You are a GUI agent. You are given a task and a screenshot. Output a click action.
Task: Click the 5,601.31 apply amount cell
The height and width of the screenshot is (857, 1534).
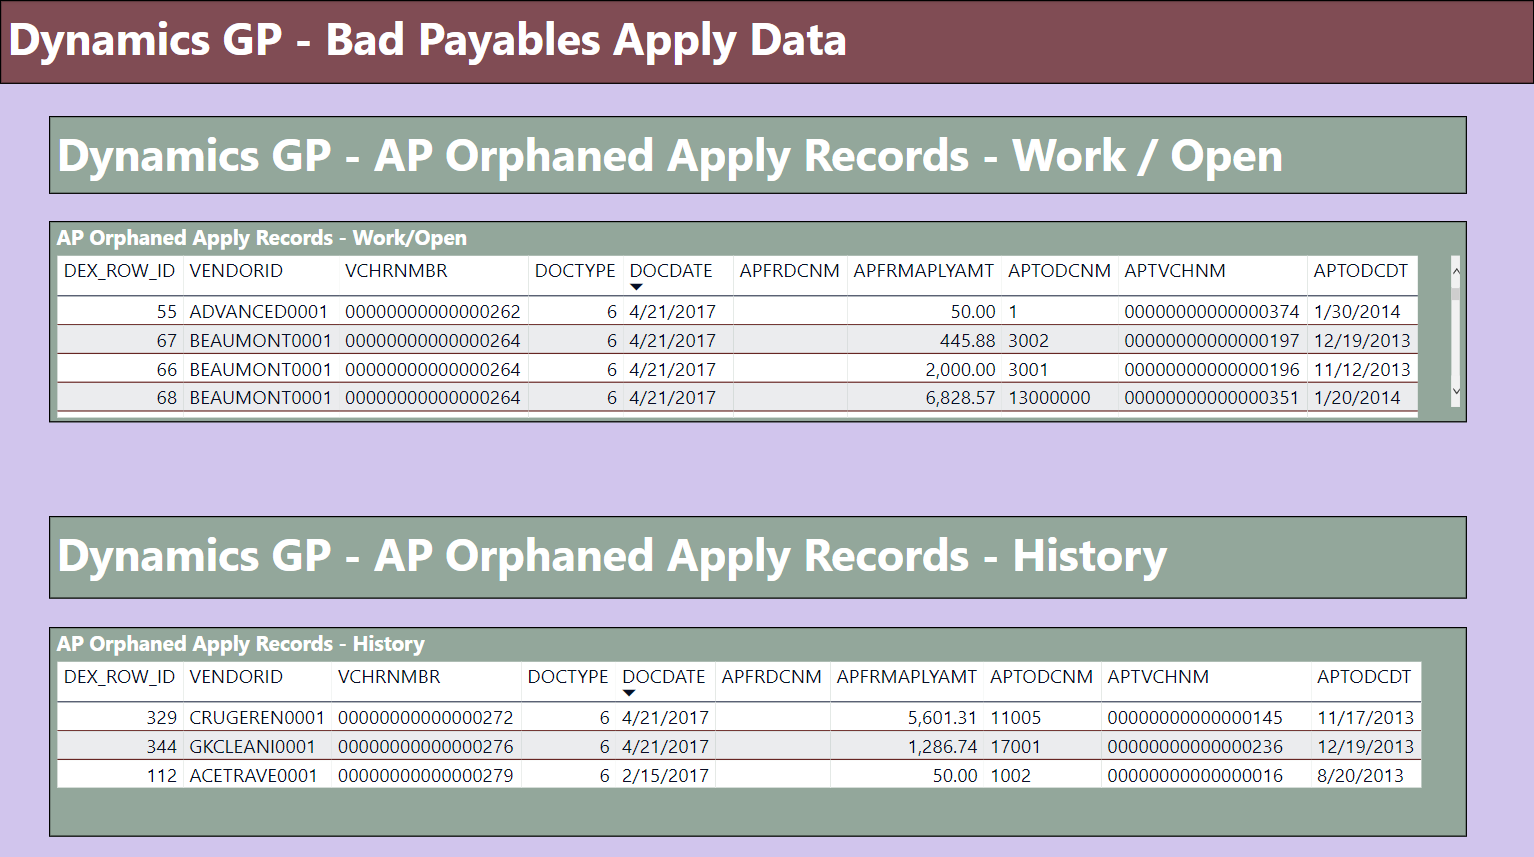click(x=942, y=718)
